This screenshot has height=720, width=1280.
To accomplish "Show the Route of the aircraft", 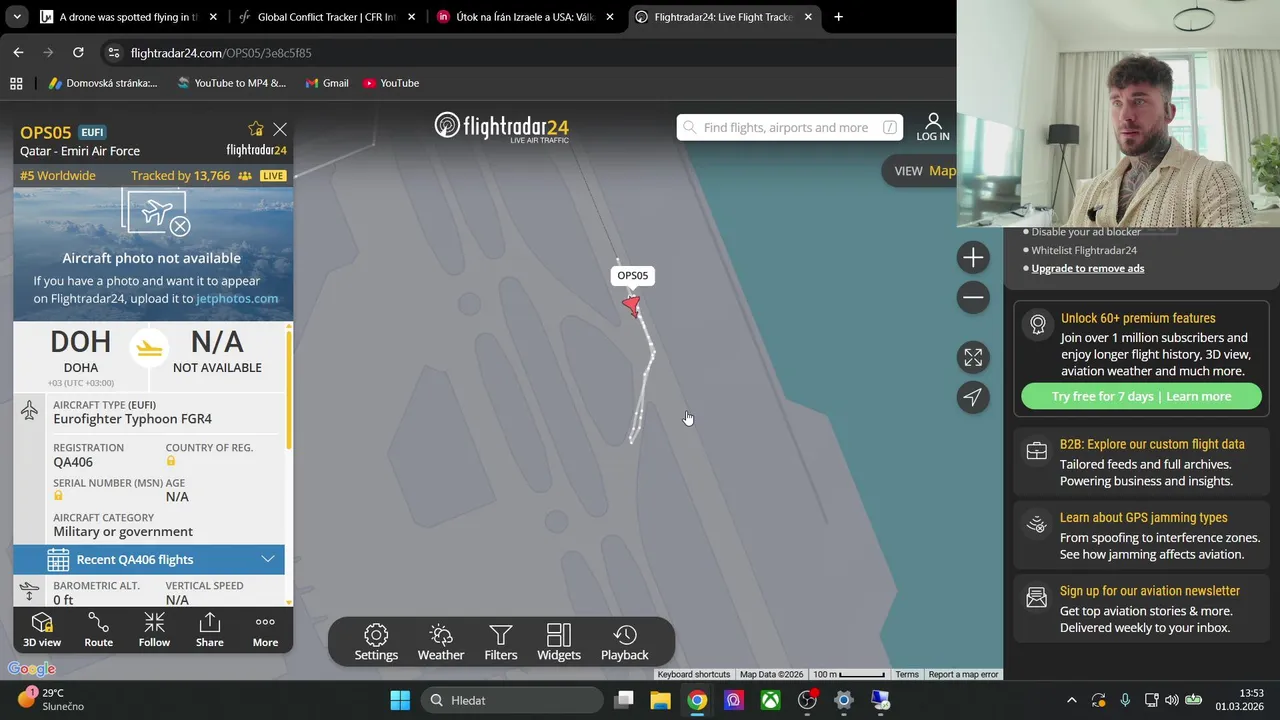I will click(x=98, y=630).
